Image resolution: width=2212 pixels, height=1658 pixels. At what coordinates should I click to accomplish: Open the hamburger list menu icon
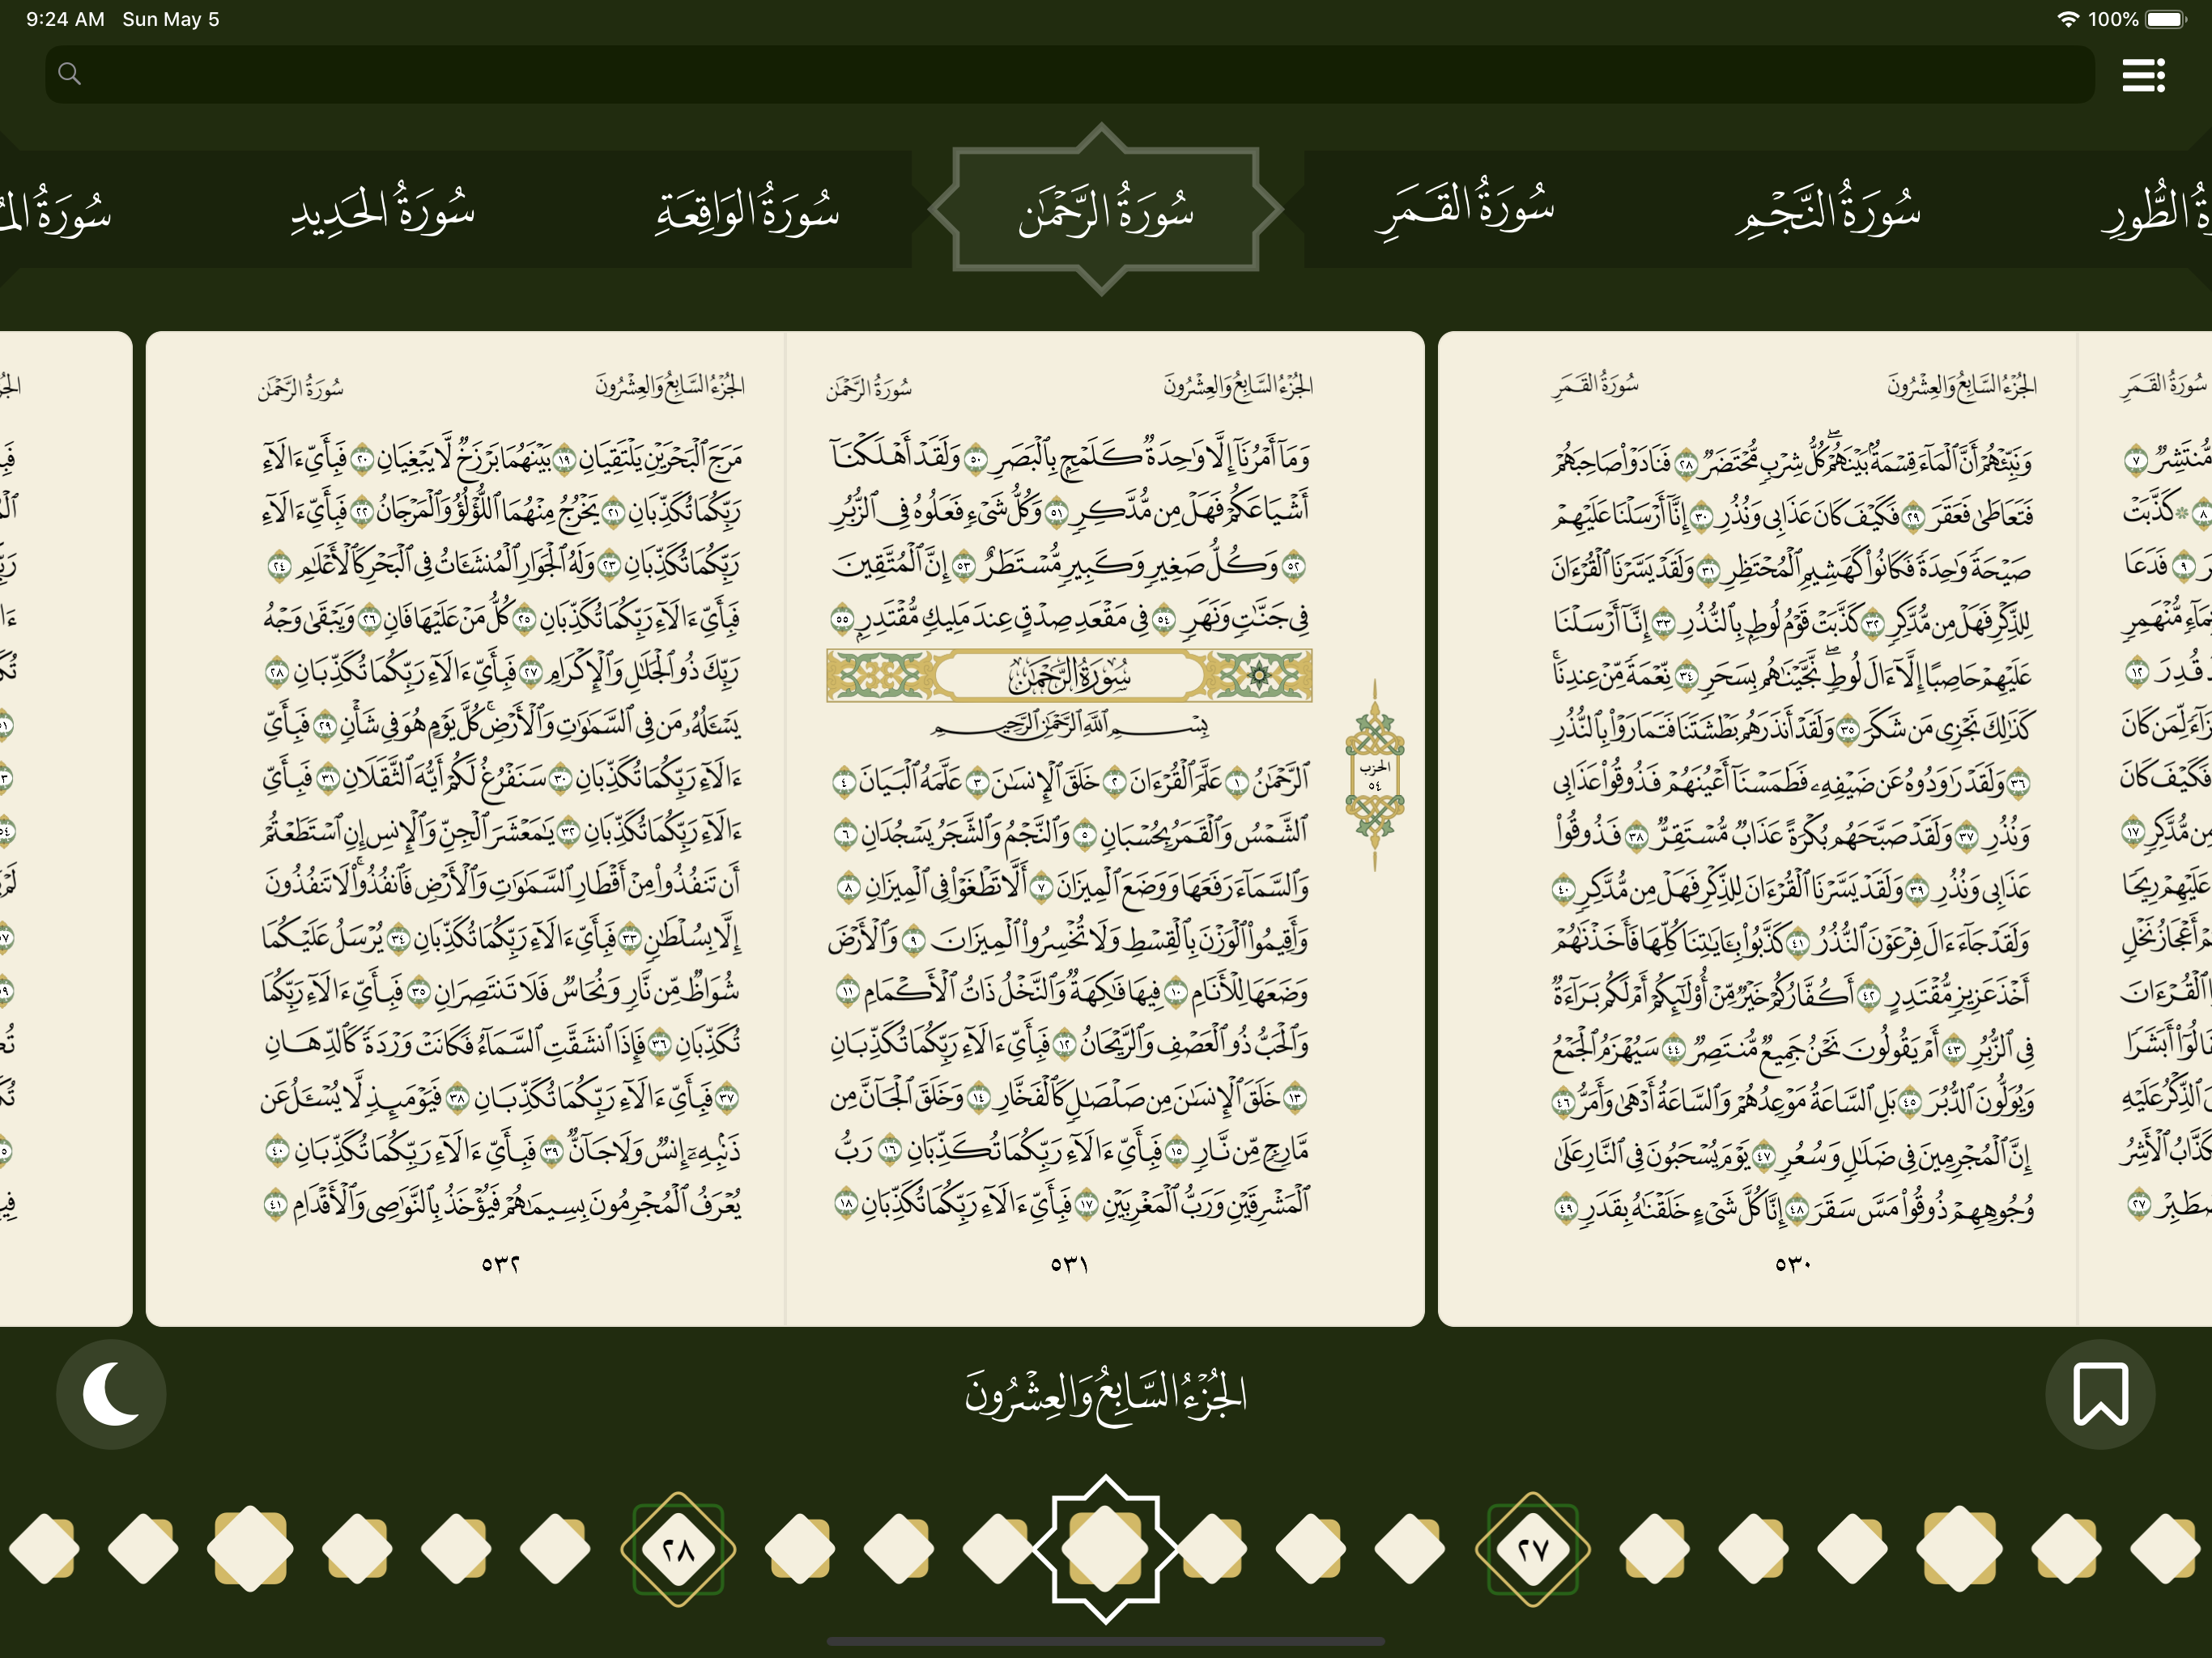pyautogui.click(x=2143, y=75)
